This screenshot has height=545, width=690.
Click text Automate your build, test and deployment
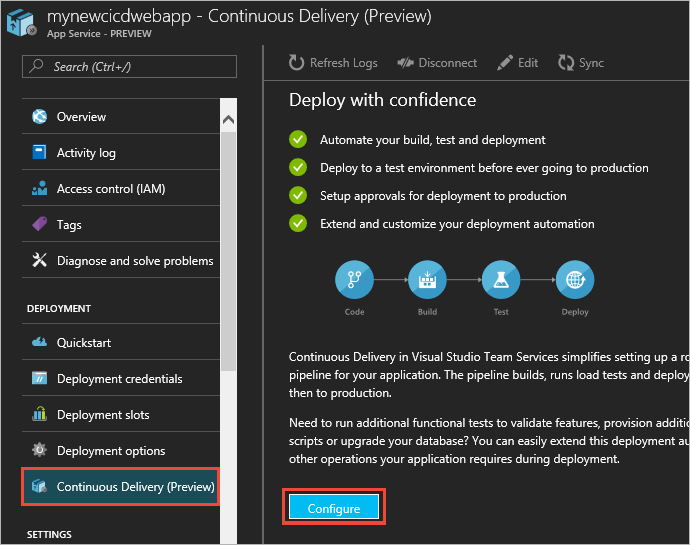click(433, 140)
